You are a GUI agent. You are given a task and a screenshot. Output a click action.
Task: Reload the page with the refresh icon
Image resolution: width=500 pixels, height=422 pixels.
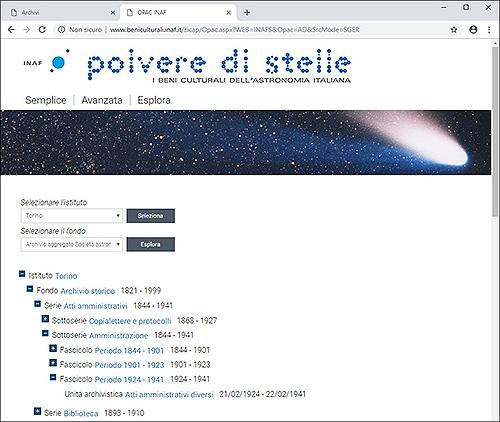(x=42, y=30)
